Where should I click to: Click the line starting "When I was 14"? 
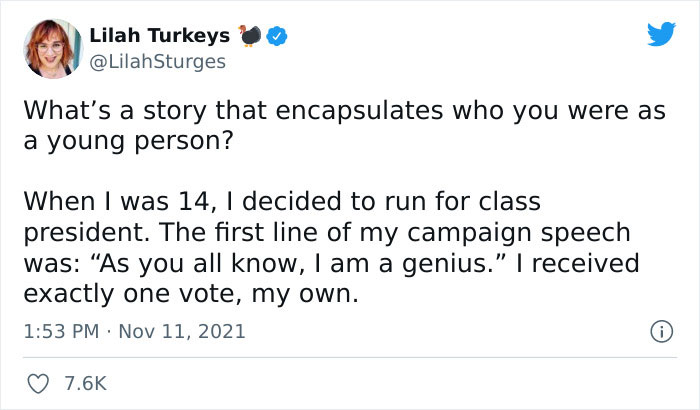pos(281,203)
